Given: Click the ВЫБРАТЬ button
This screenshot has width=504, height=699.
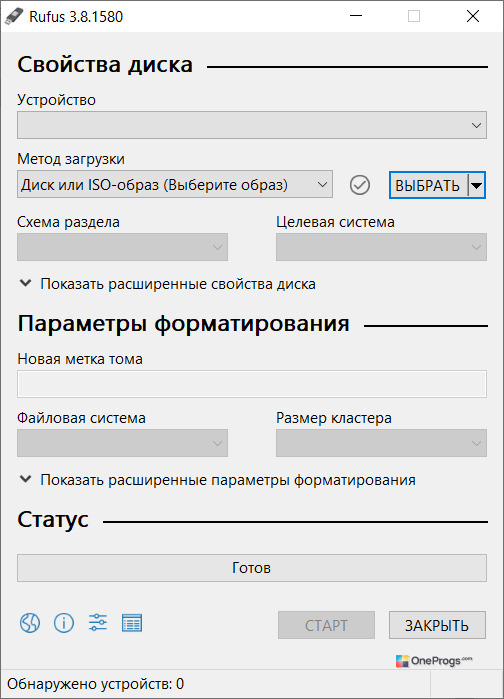Looking at the screenshot, I should (x=428, y=185).
